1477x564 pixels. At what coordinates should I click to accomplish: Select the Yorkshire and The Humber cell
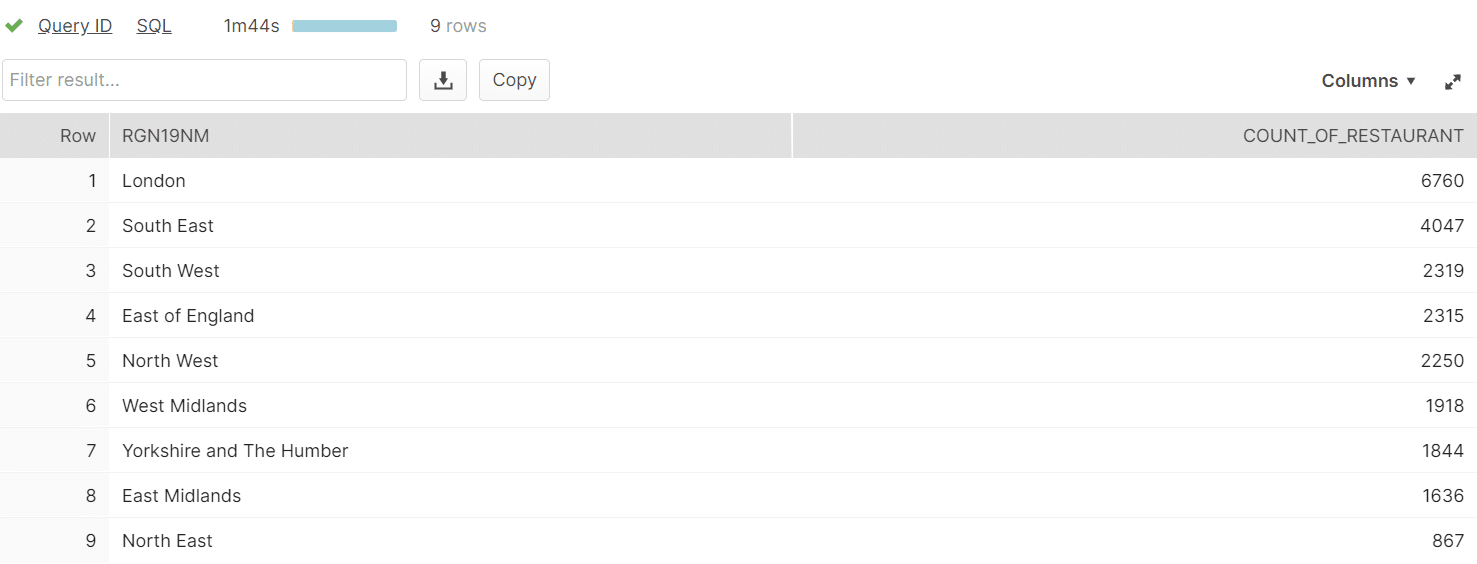point(450,451)
